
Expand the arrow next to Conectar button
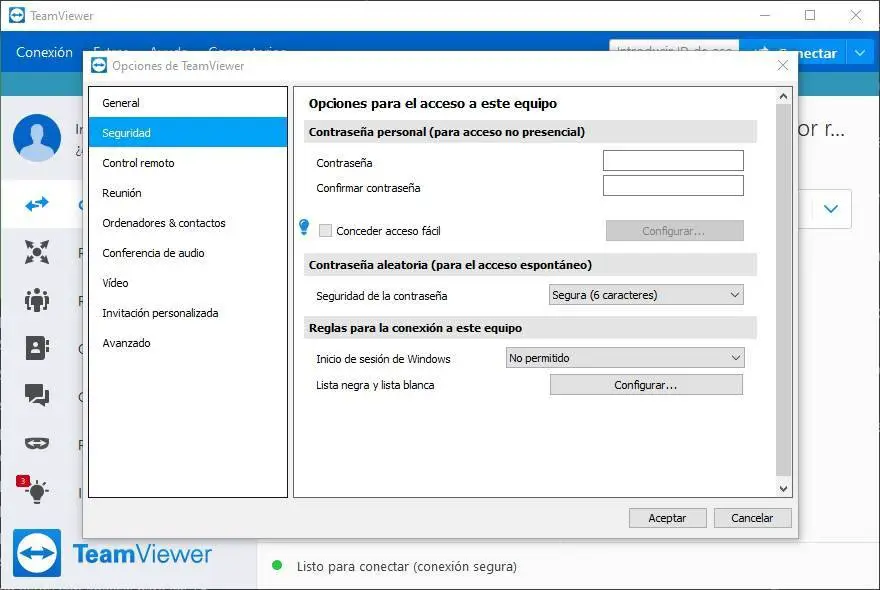tap(860, 53)
